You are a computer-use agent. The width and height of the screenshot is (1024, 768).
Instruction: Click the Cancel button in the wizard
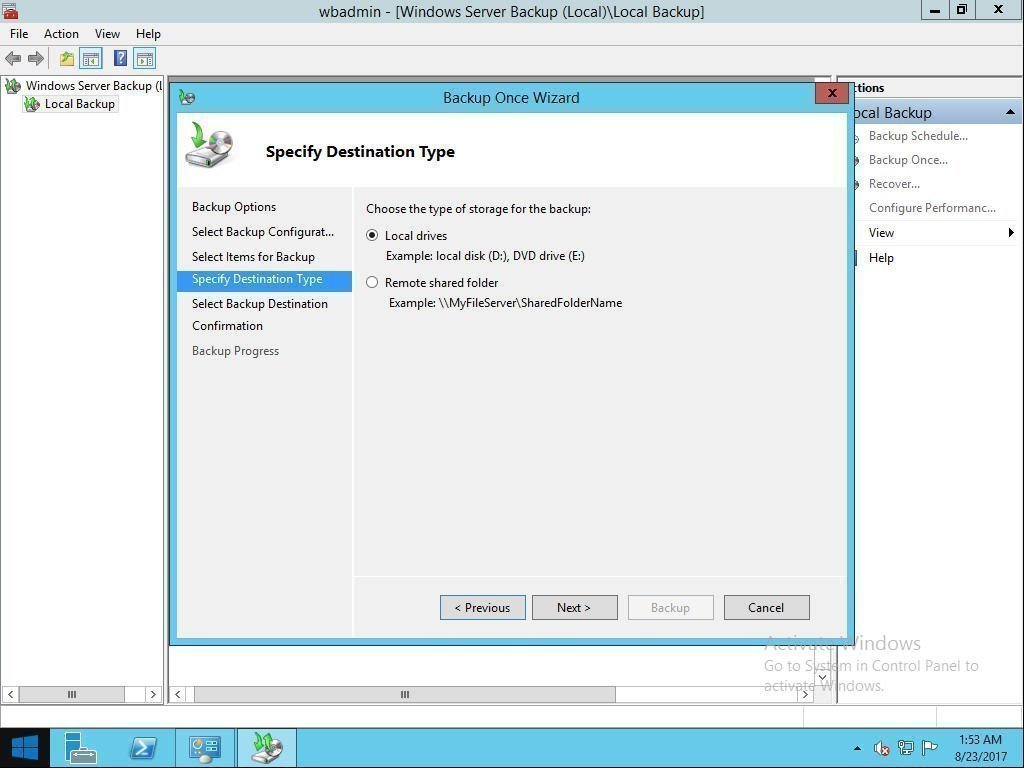767,607
